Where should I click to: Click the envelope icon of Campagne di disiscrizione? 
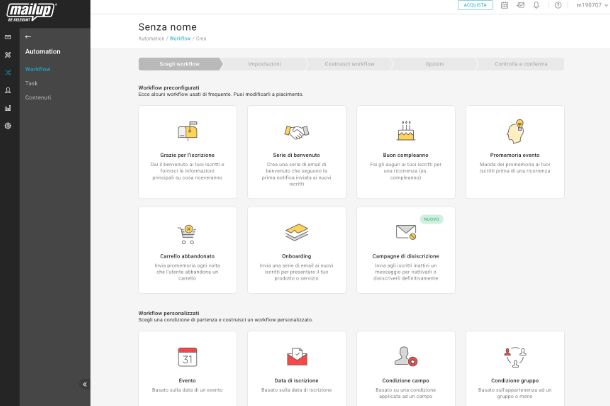pos(406,232)
